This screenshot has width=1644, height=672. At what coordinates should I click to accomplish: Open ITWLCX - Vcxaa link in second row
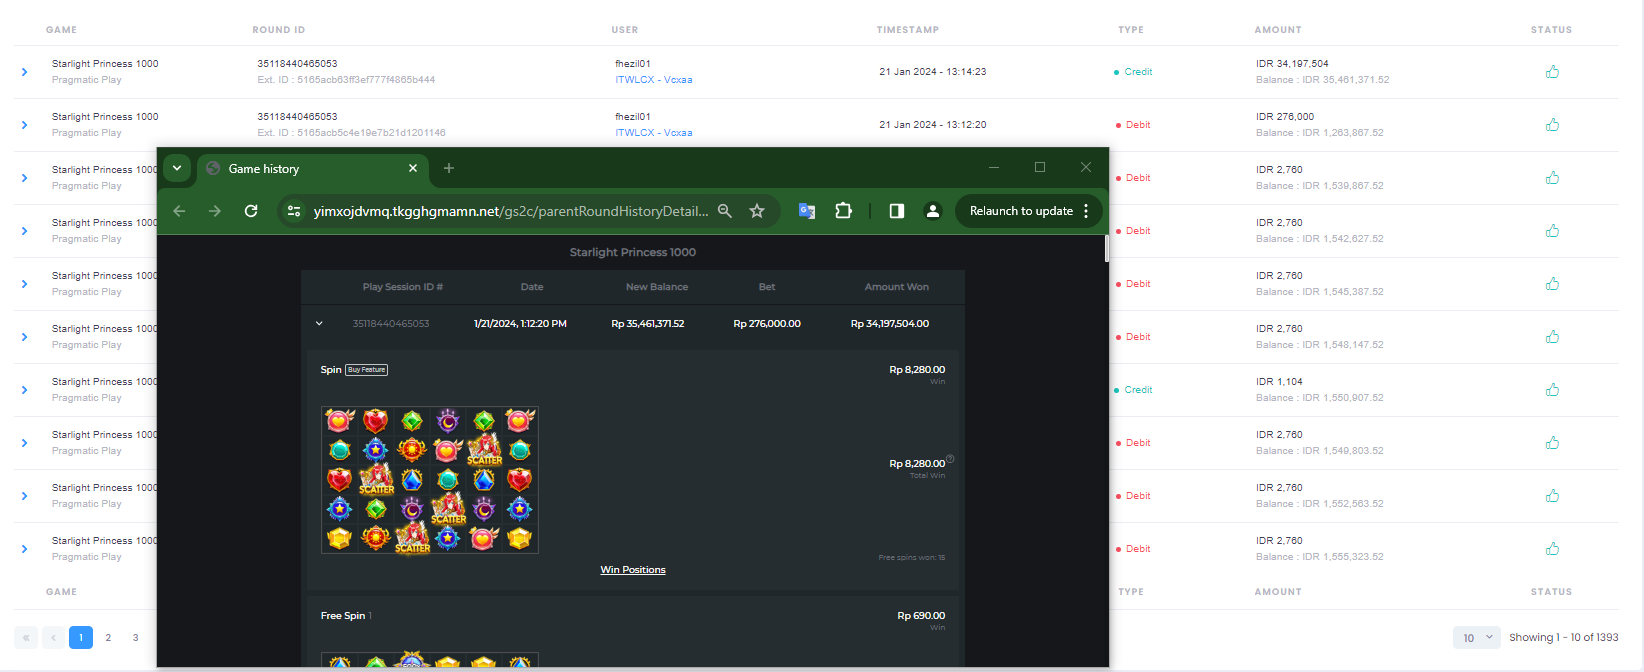coord(654,133)
